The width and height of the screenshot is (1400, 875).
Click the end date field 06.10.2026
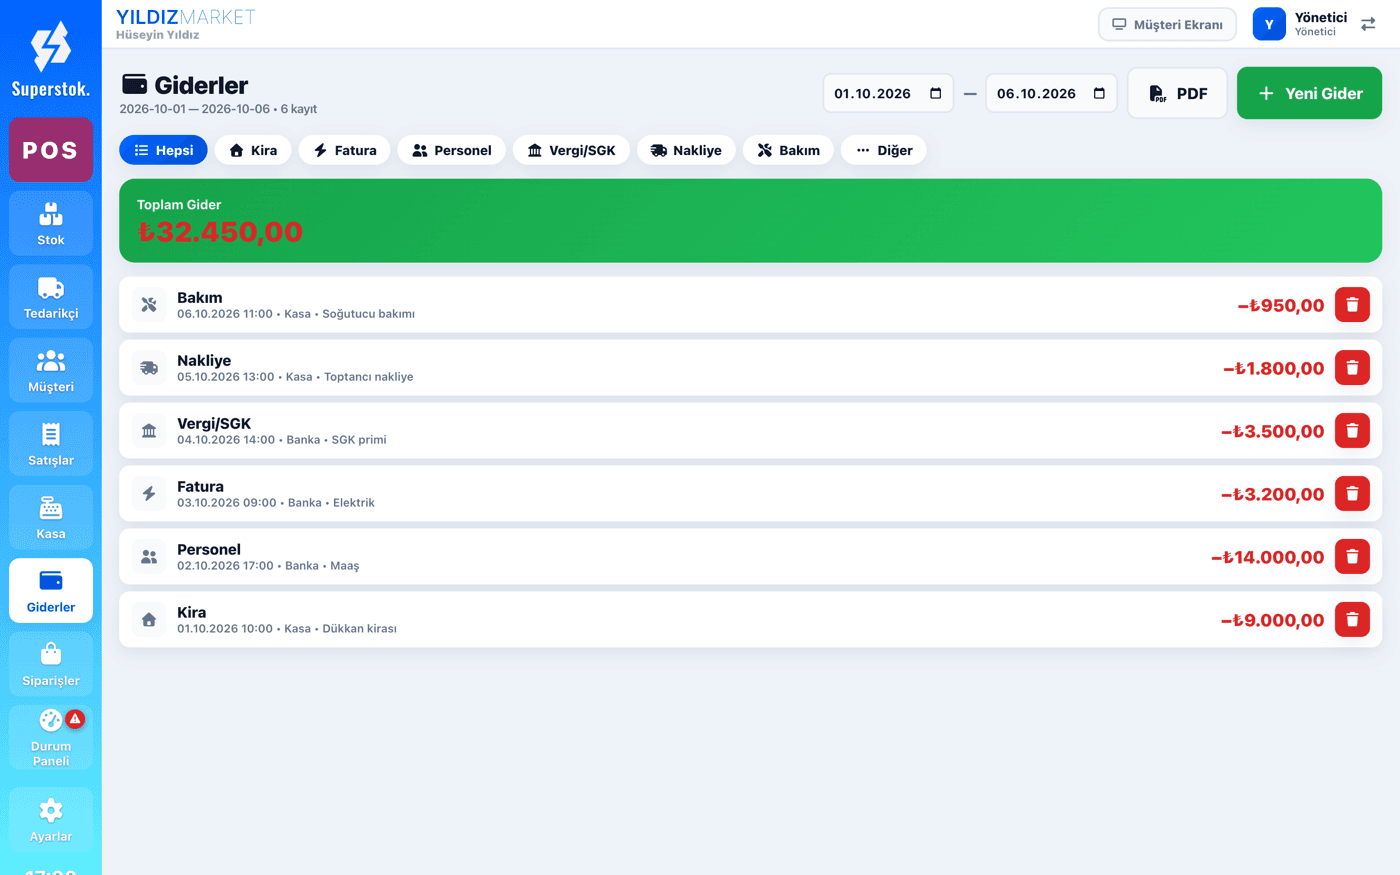[x=1051, y=93]
